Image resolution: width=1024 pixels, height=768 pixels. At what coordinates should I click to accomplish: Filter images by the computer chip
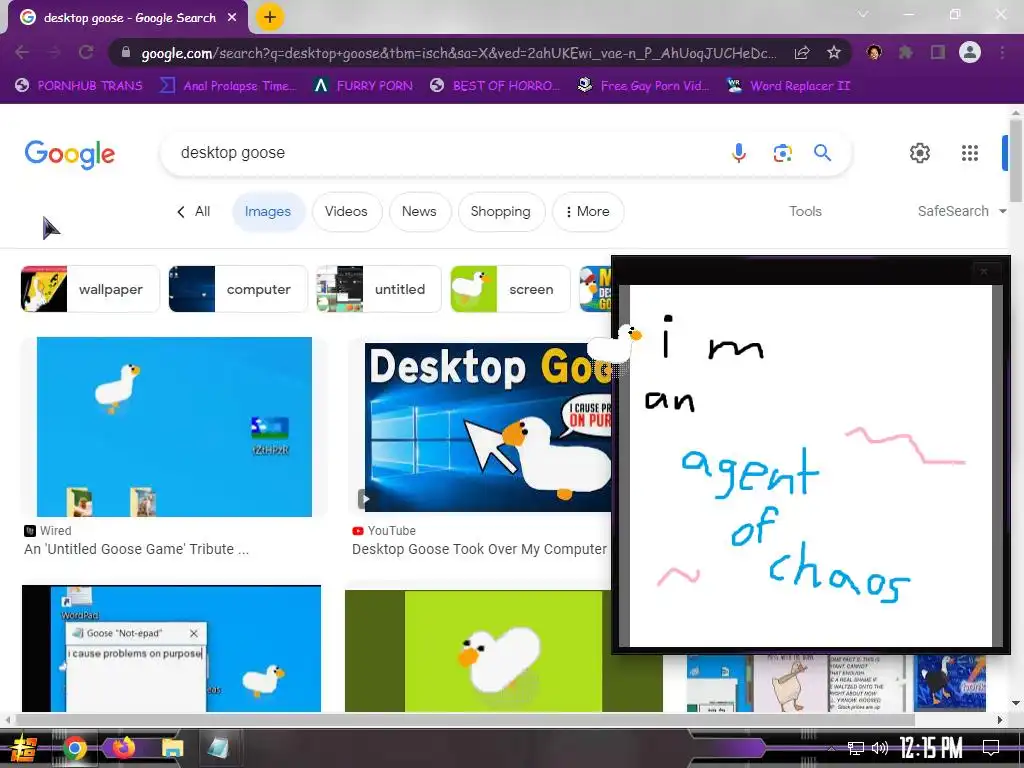[238, 289]
